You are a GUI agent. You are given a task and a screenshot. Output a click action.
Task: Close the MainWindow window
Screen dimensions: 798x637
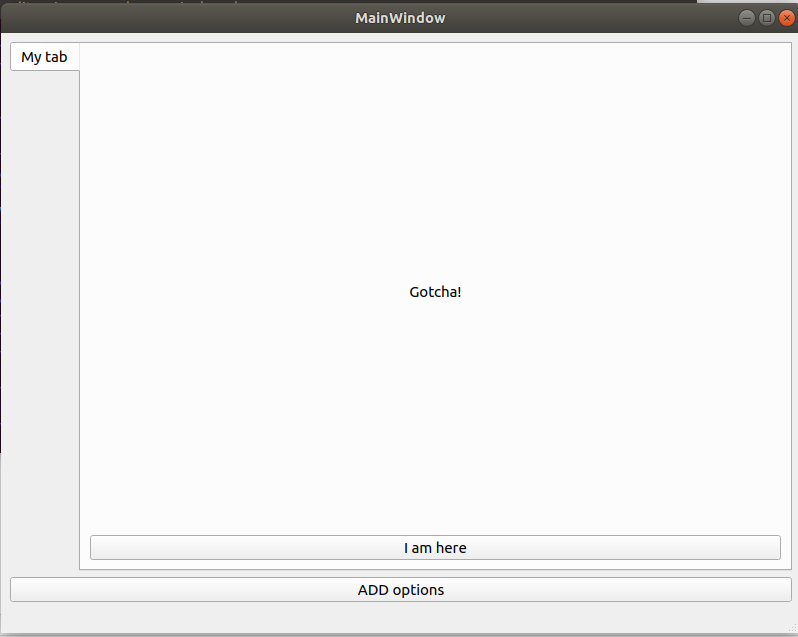coord(786,18)
